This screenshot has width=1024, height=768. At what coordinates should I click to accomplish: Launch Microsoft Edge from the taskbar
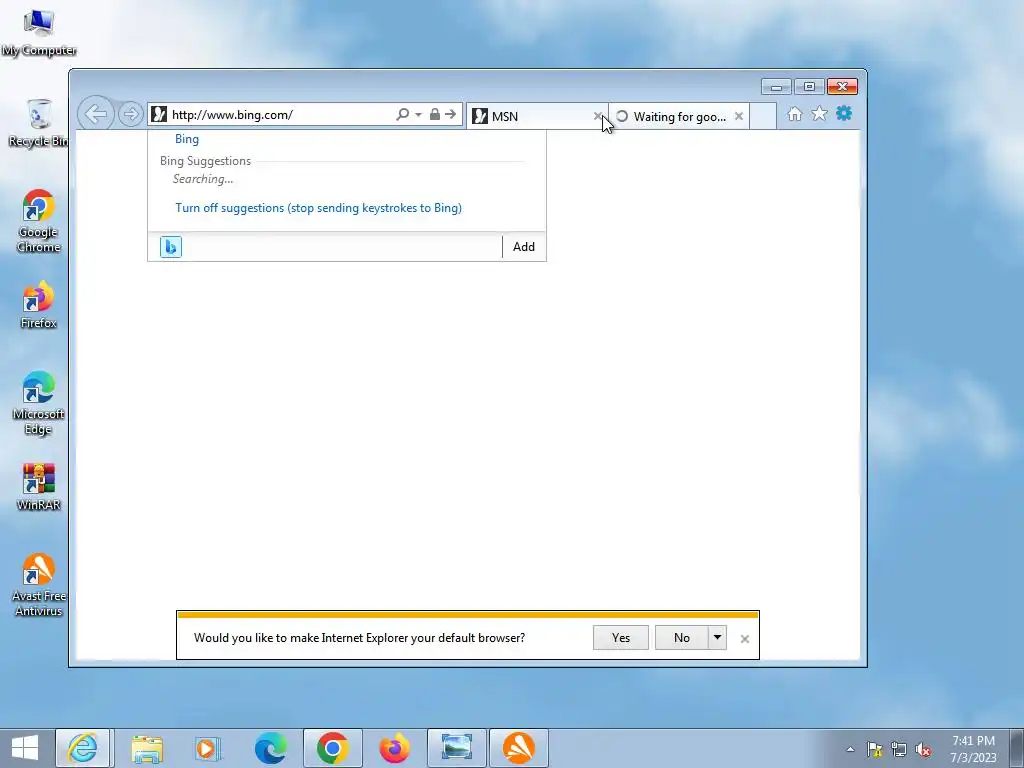click(x=270, y=748)
